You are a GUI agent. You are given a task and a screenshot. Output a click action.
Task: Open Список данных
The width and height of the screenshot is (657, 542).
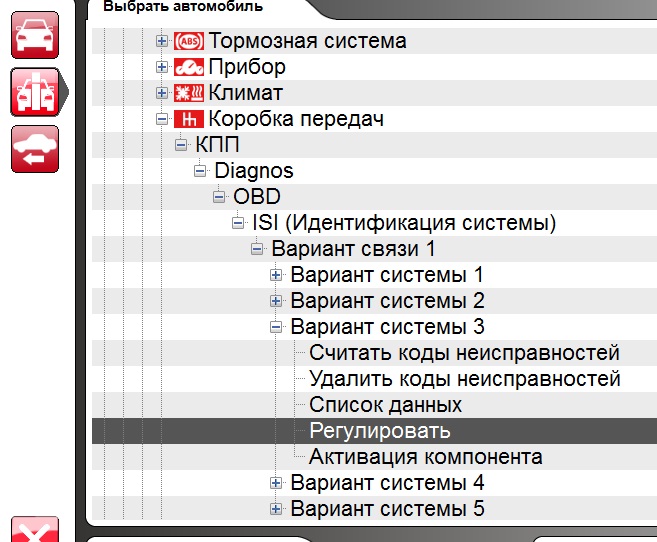(x=385, y=405)
